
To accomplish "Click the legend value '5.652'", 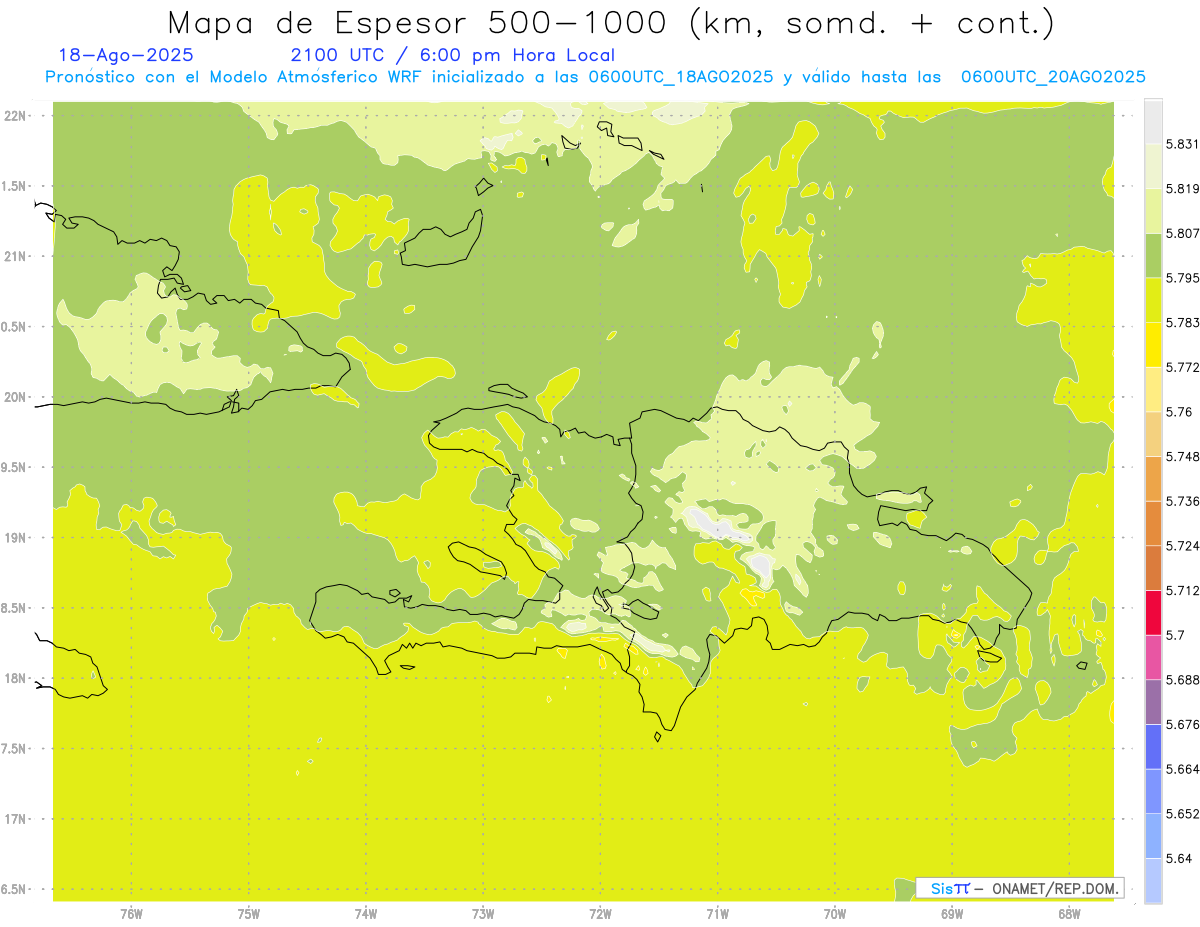I will coord(1182,814).
